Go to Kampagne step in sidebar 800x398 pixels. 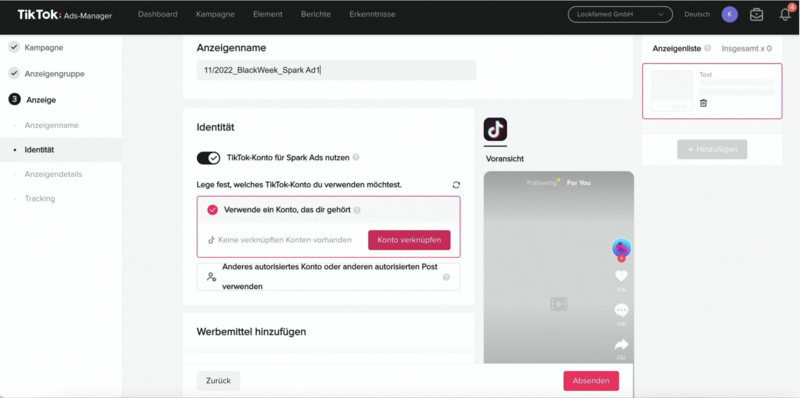(44, 47)
